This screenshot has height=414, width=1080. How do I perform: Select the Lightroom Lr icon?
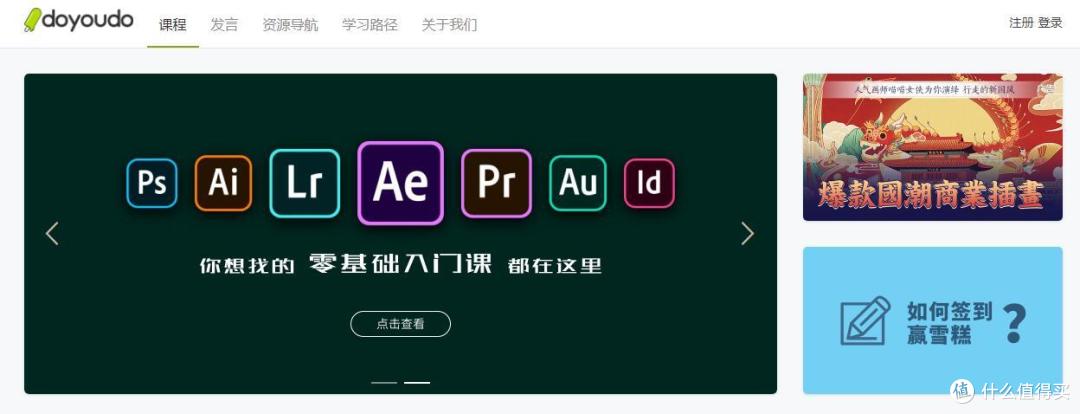[x=305, y=183]
